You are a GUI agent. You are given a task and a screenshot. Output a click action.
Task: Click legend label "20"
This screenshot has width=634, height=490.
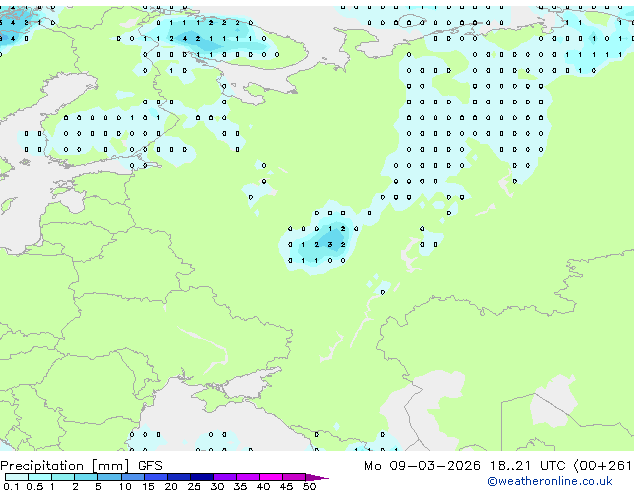click(171, 486)
